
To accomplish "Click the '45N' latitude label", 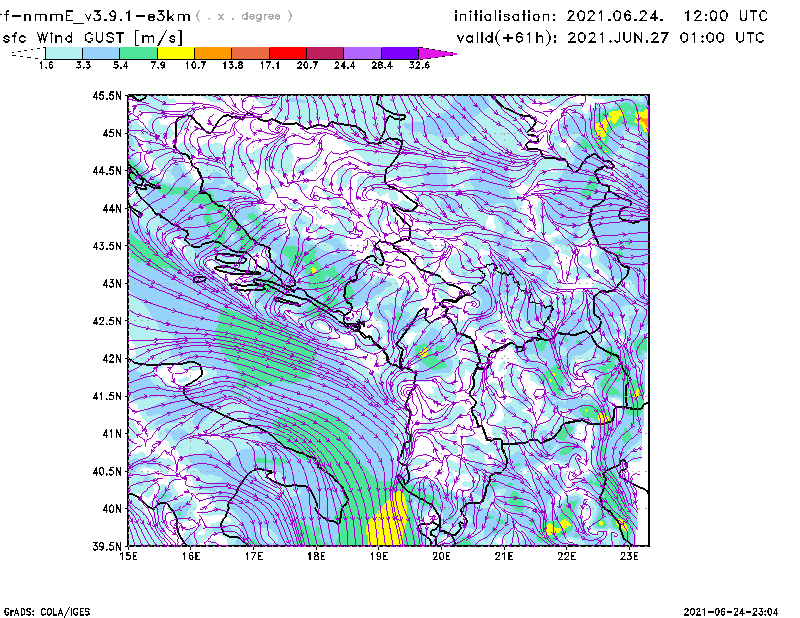I will pos(112,133).
